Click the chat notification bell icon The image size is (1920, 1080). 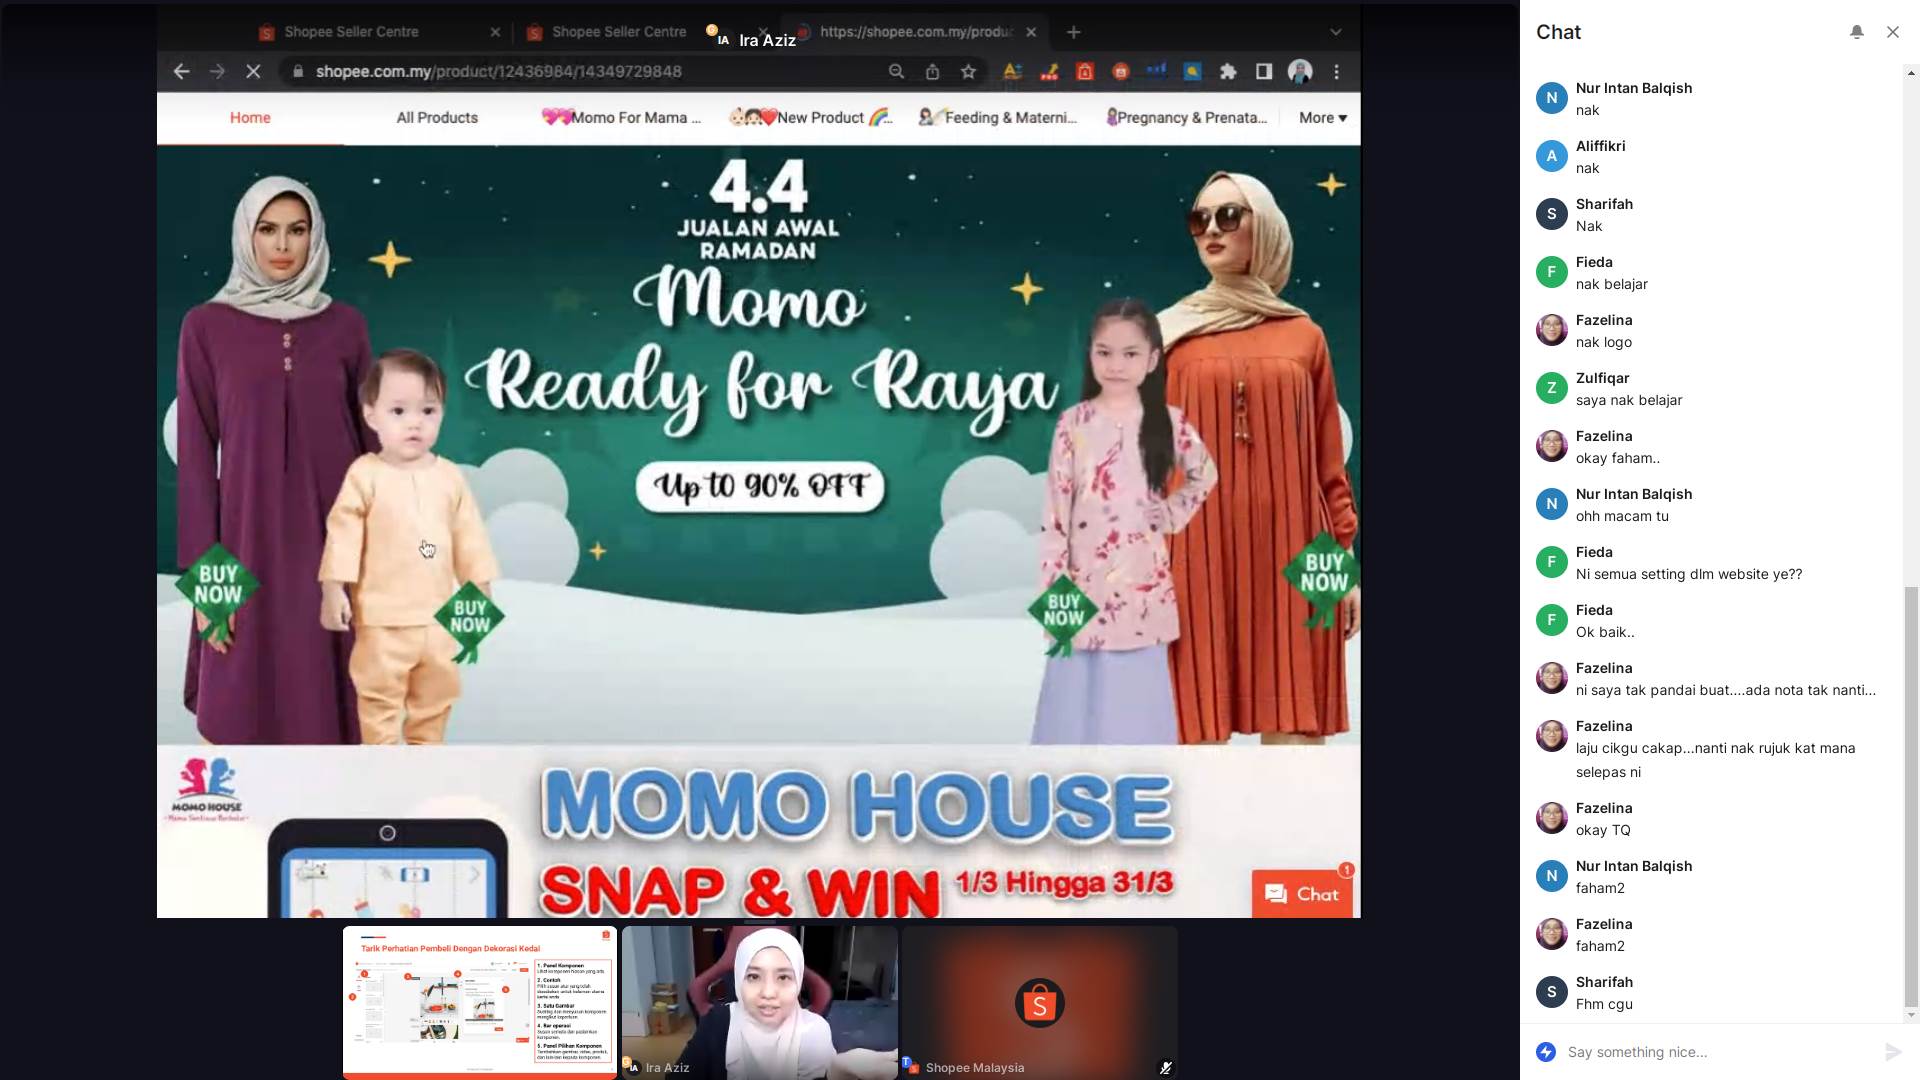click(x=1856, y=32)
